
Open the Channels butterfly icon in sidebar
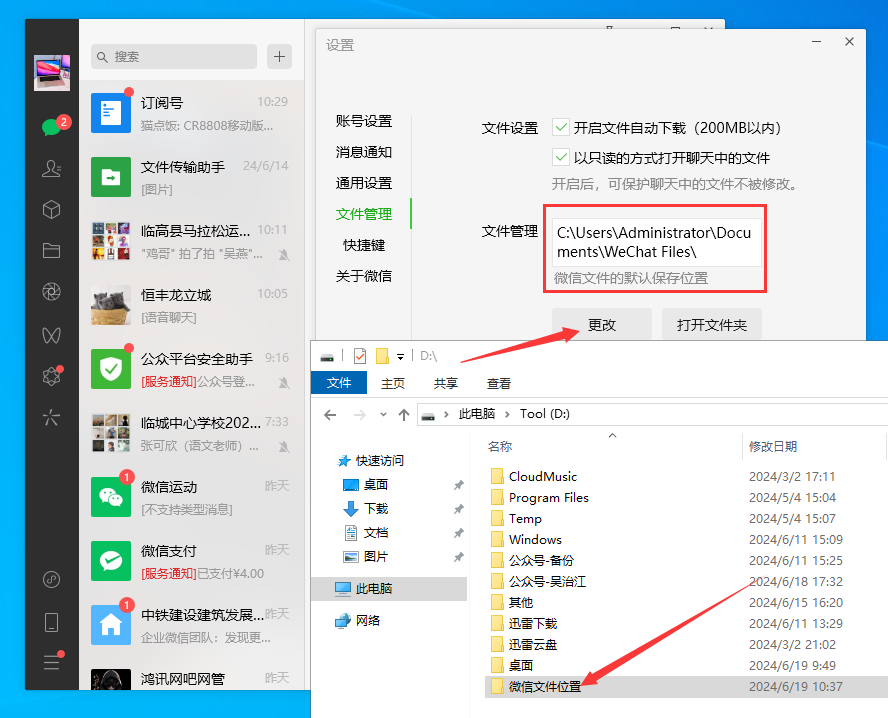pyautogui.click(x=51, y=334)
